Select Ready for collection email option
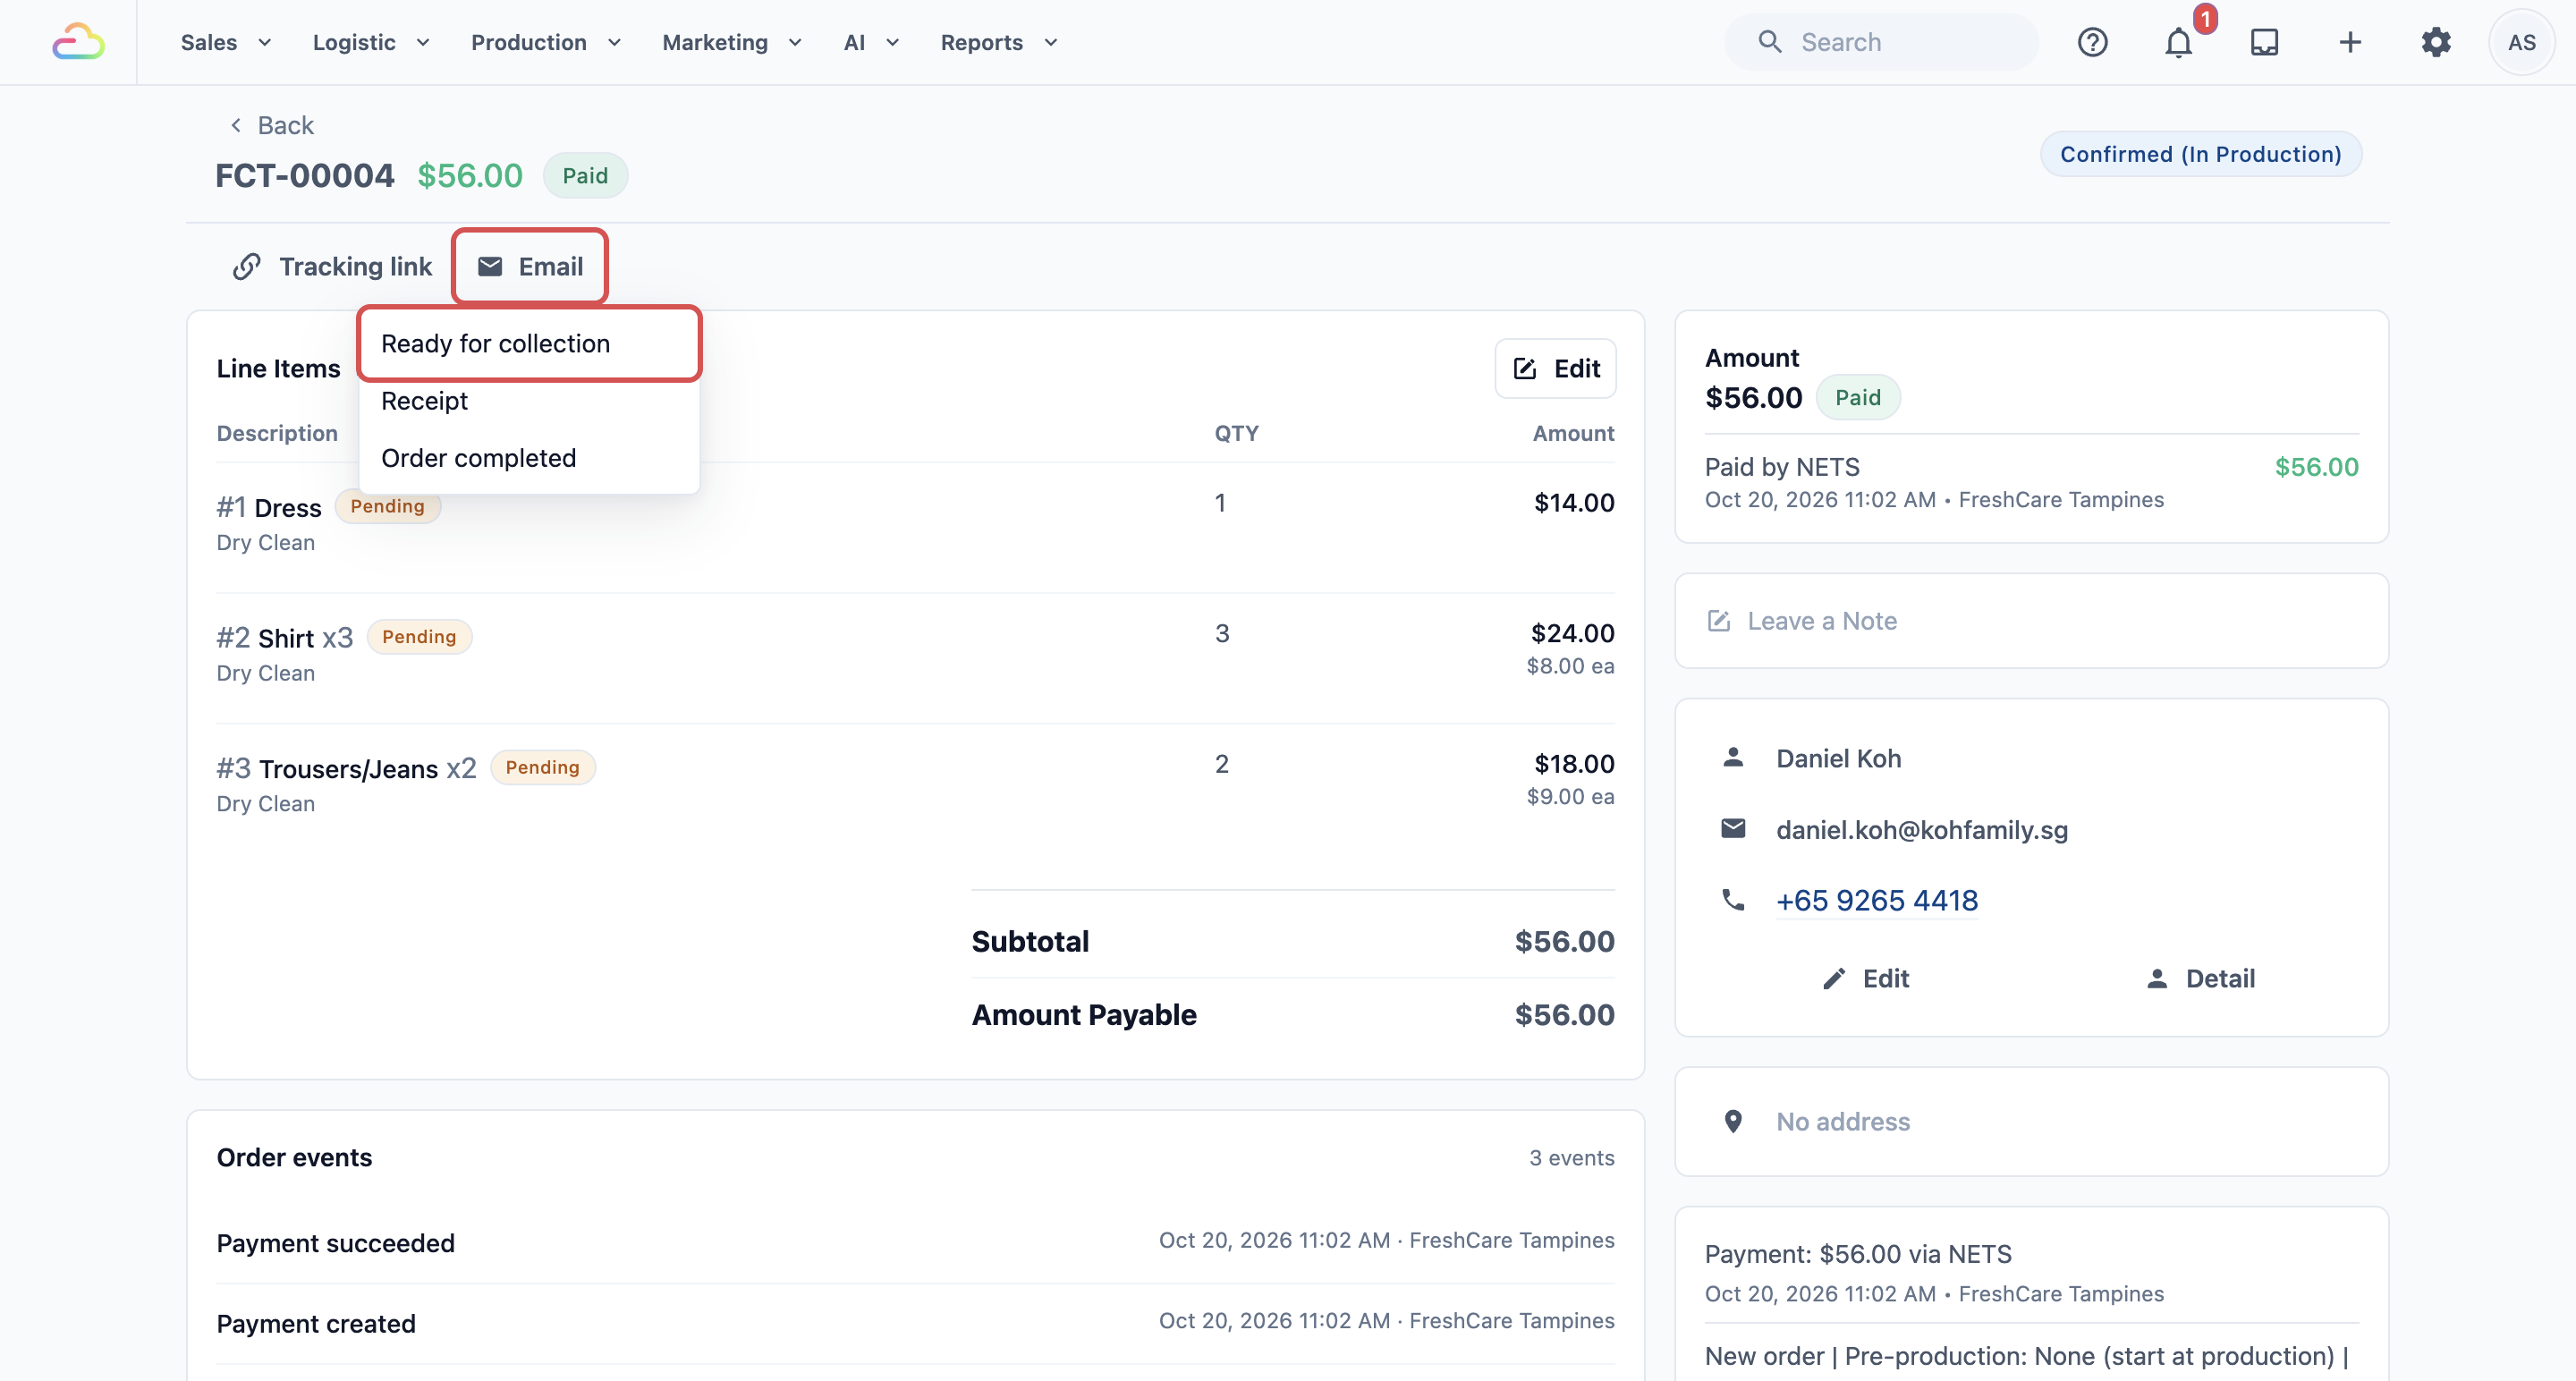This screenshot has height=1381, width=2576. click(x=529, y=343)
